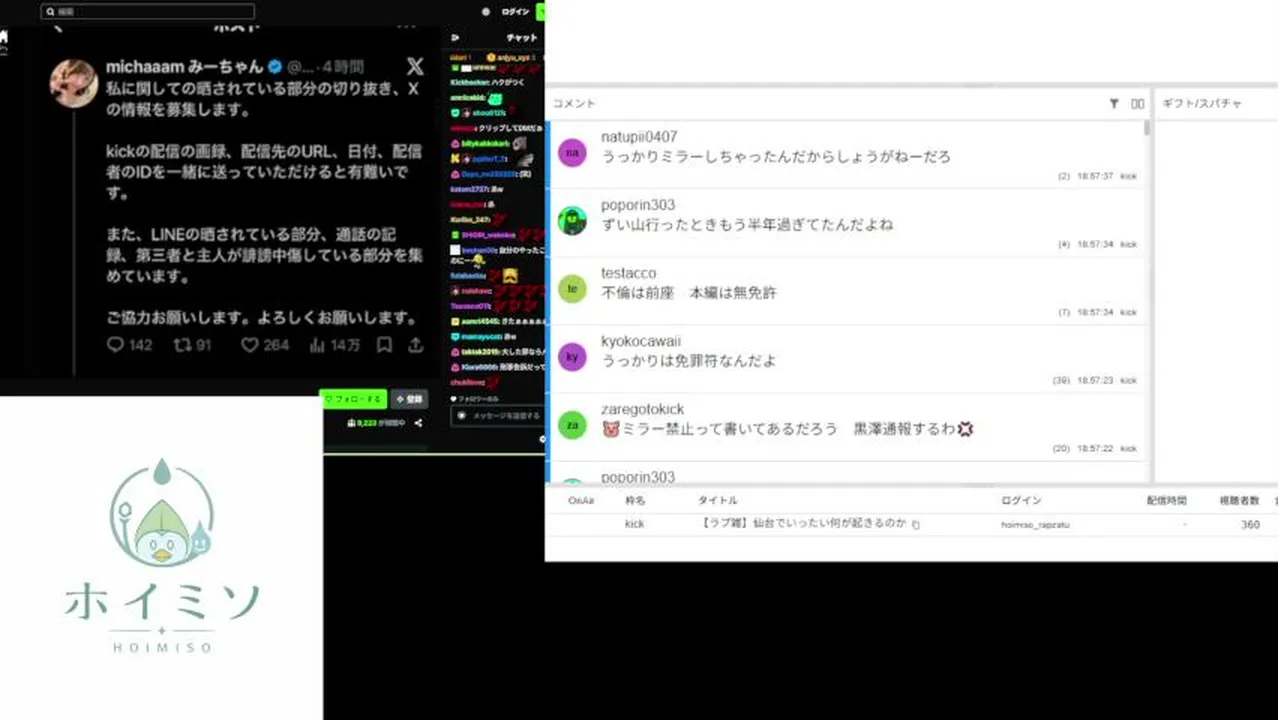Click the chat settings gear below message box
This screenshot has height=720, width=1278.
click(542, 438)
